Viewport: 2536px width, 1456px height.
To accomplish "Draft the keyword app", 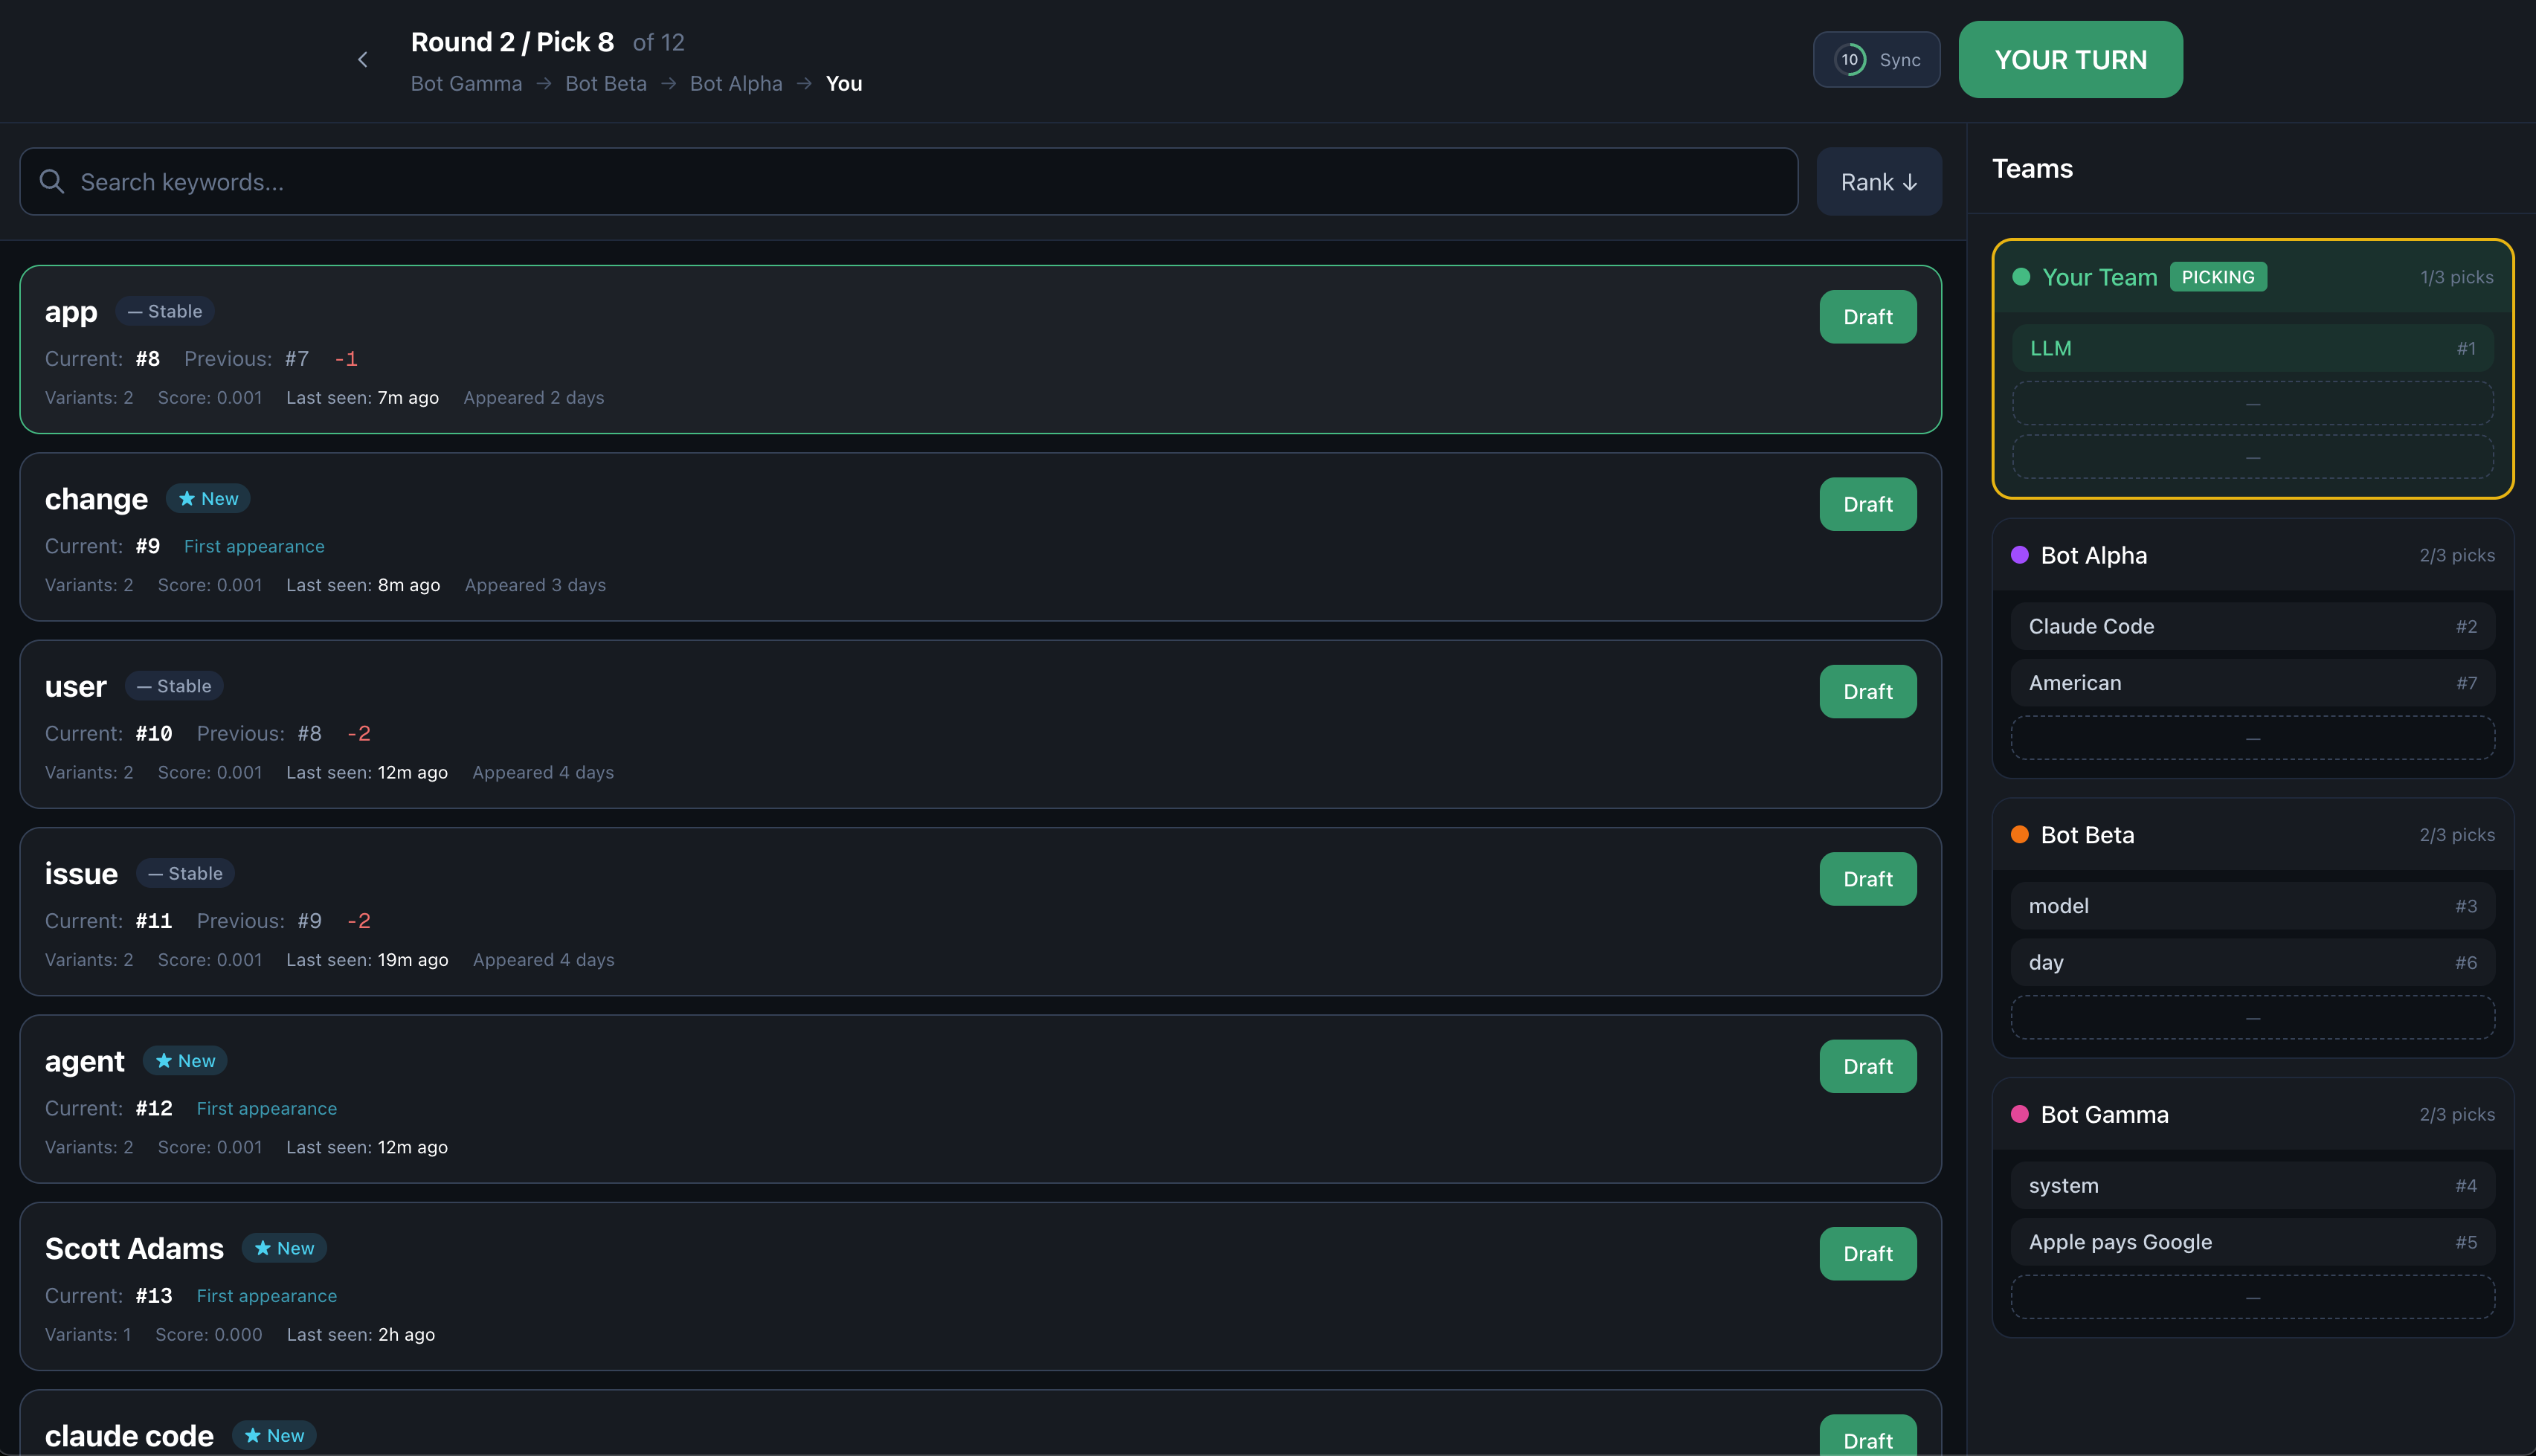I will (x=1867, y=317).
